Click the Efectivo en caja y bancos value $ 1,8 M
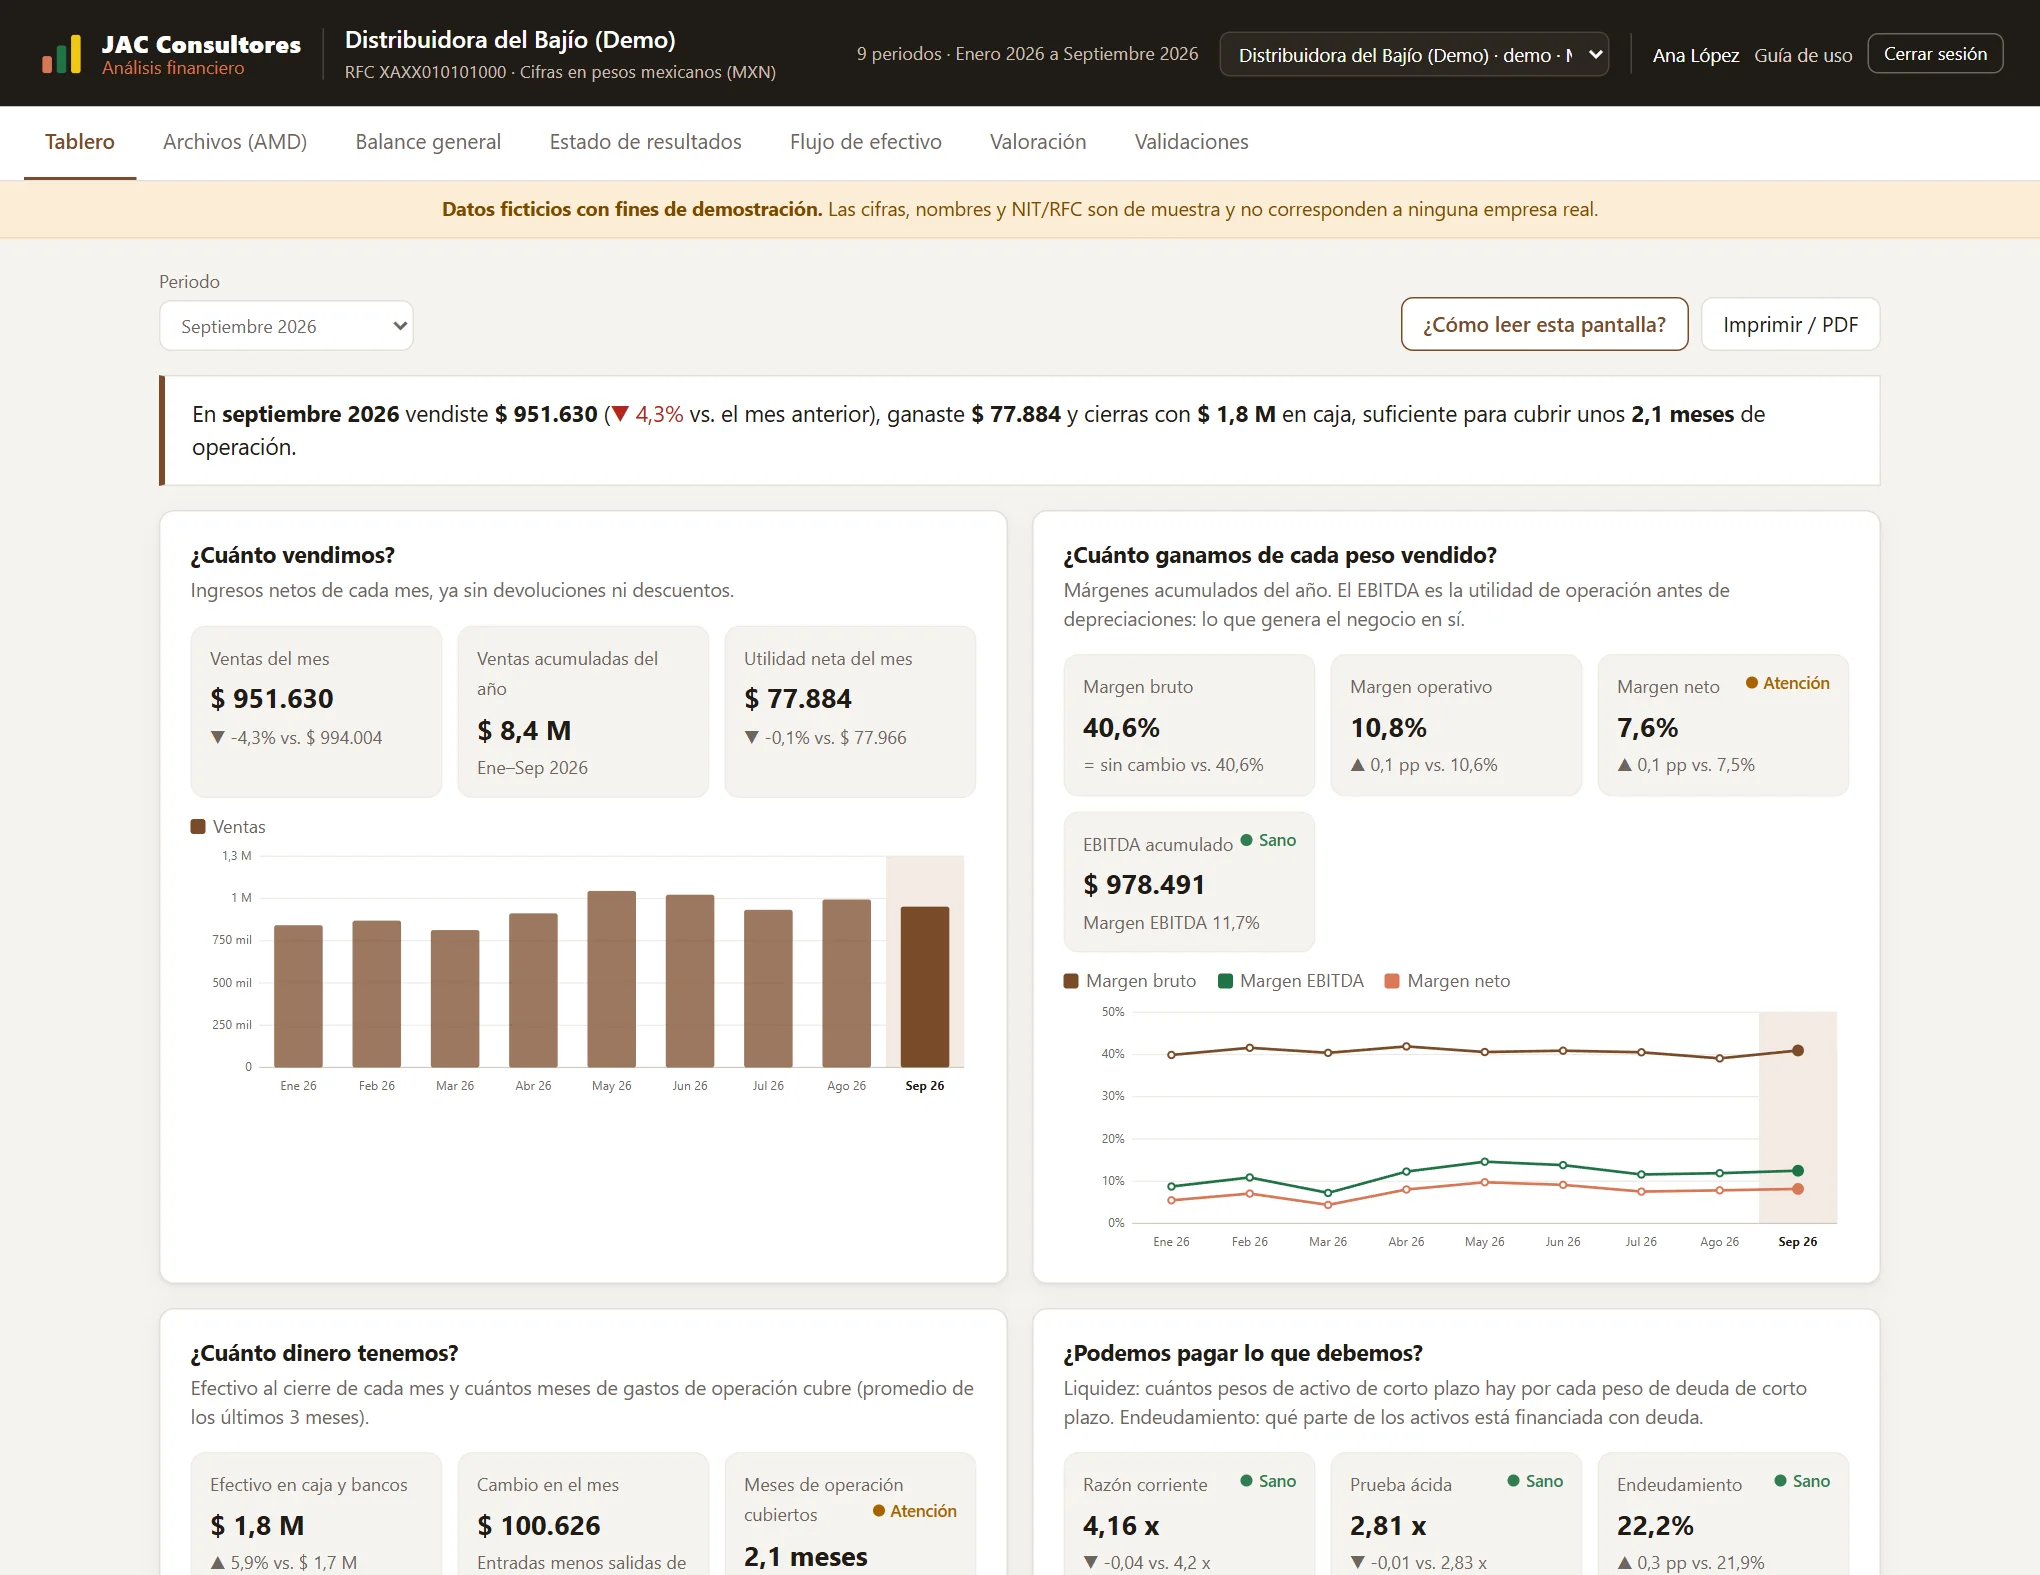The height and width of the screenshot is (1575, 2040). [257, 1526]
